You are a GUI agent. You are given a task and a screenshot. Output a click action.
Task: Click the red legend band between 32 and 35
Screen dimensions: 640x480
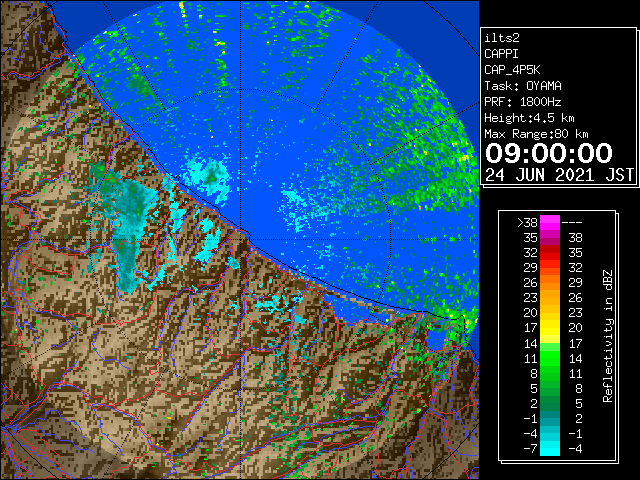point(550,253)
